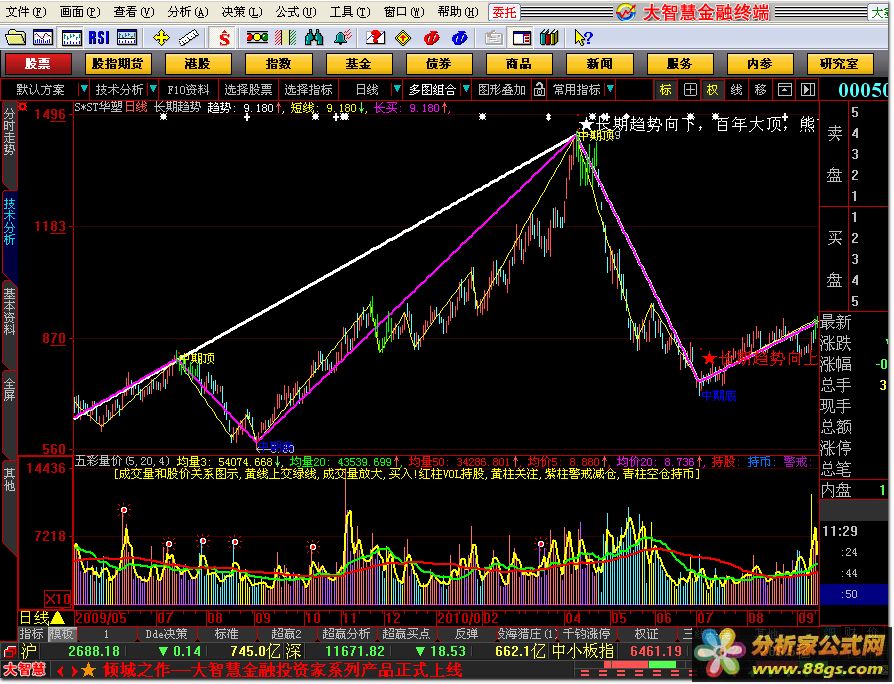Click the context help arrow-question icon

coord(583,38)
